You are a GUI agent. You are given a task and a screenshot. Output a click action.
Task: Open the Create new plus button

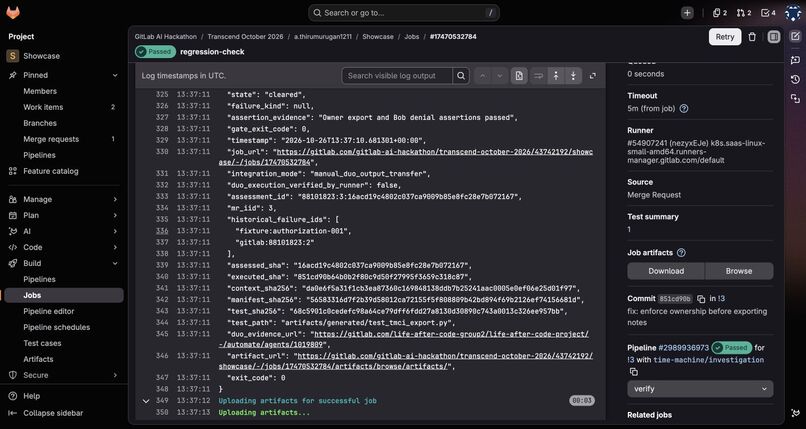pyautogui.click(x=687, y=13)
